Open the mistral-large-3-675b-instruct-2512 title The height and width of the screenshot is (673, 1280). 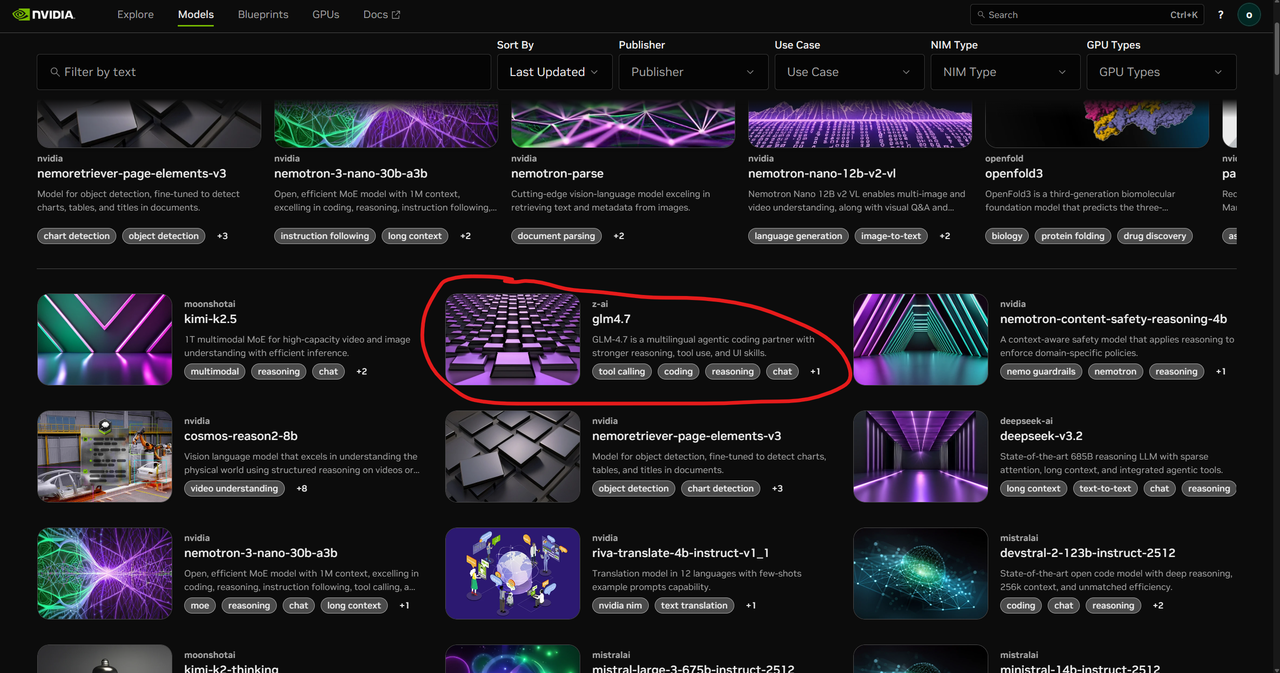point(693,668)
